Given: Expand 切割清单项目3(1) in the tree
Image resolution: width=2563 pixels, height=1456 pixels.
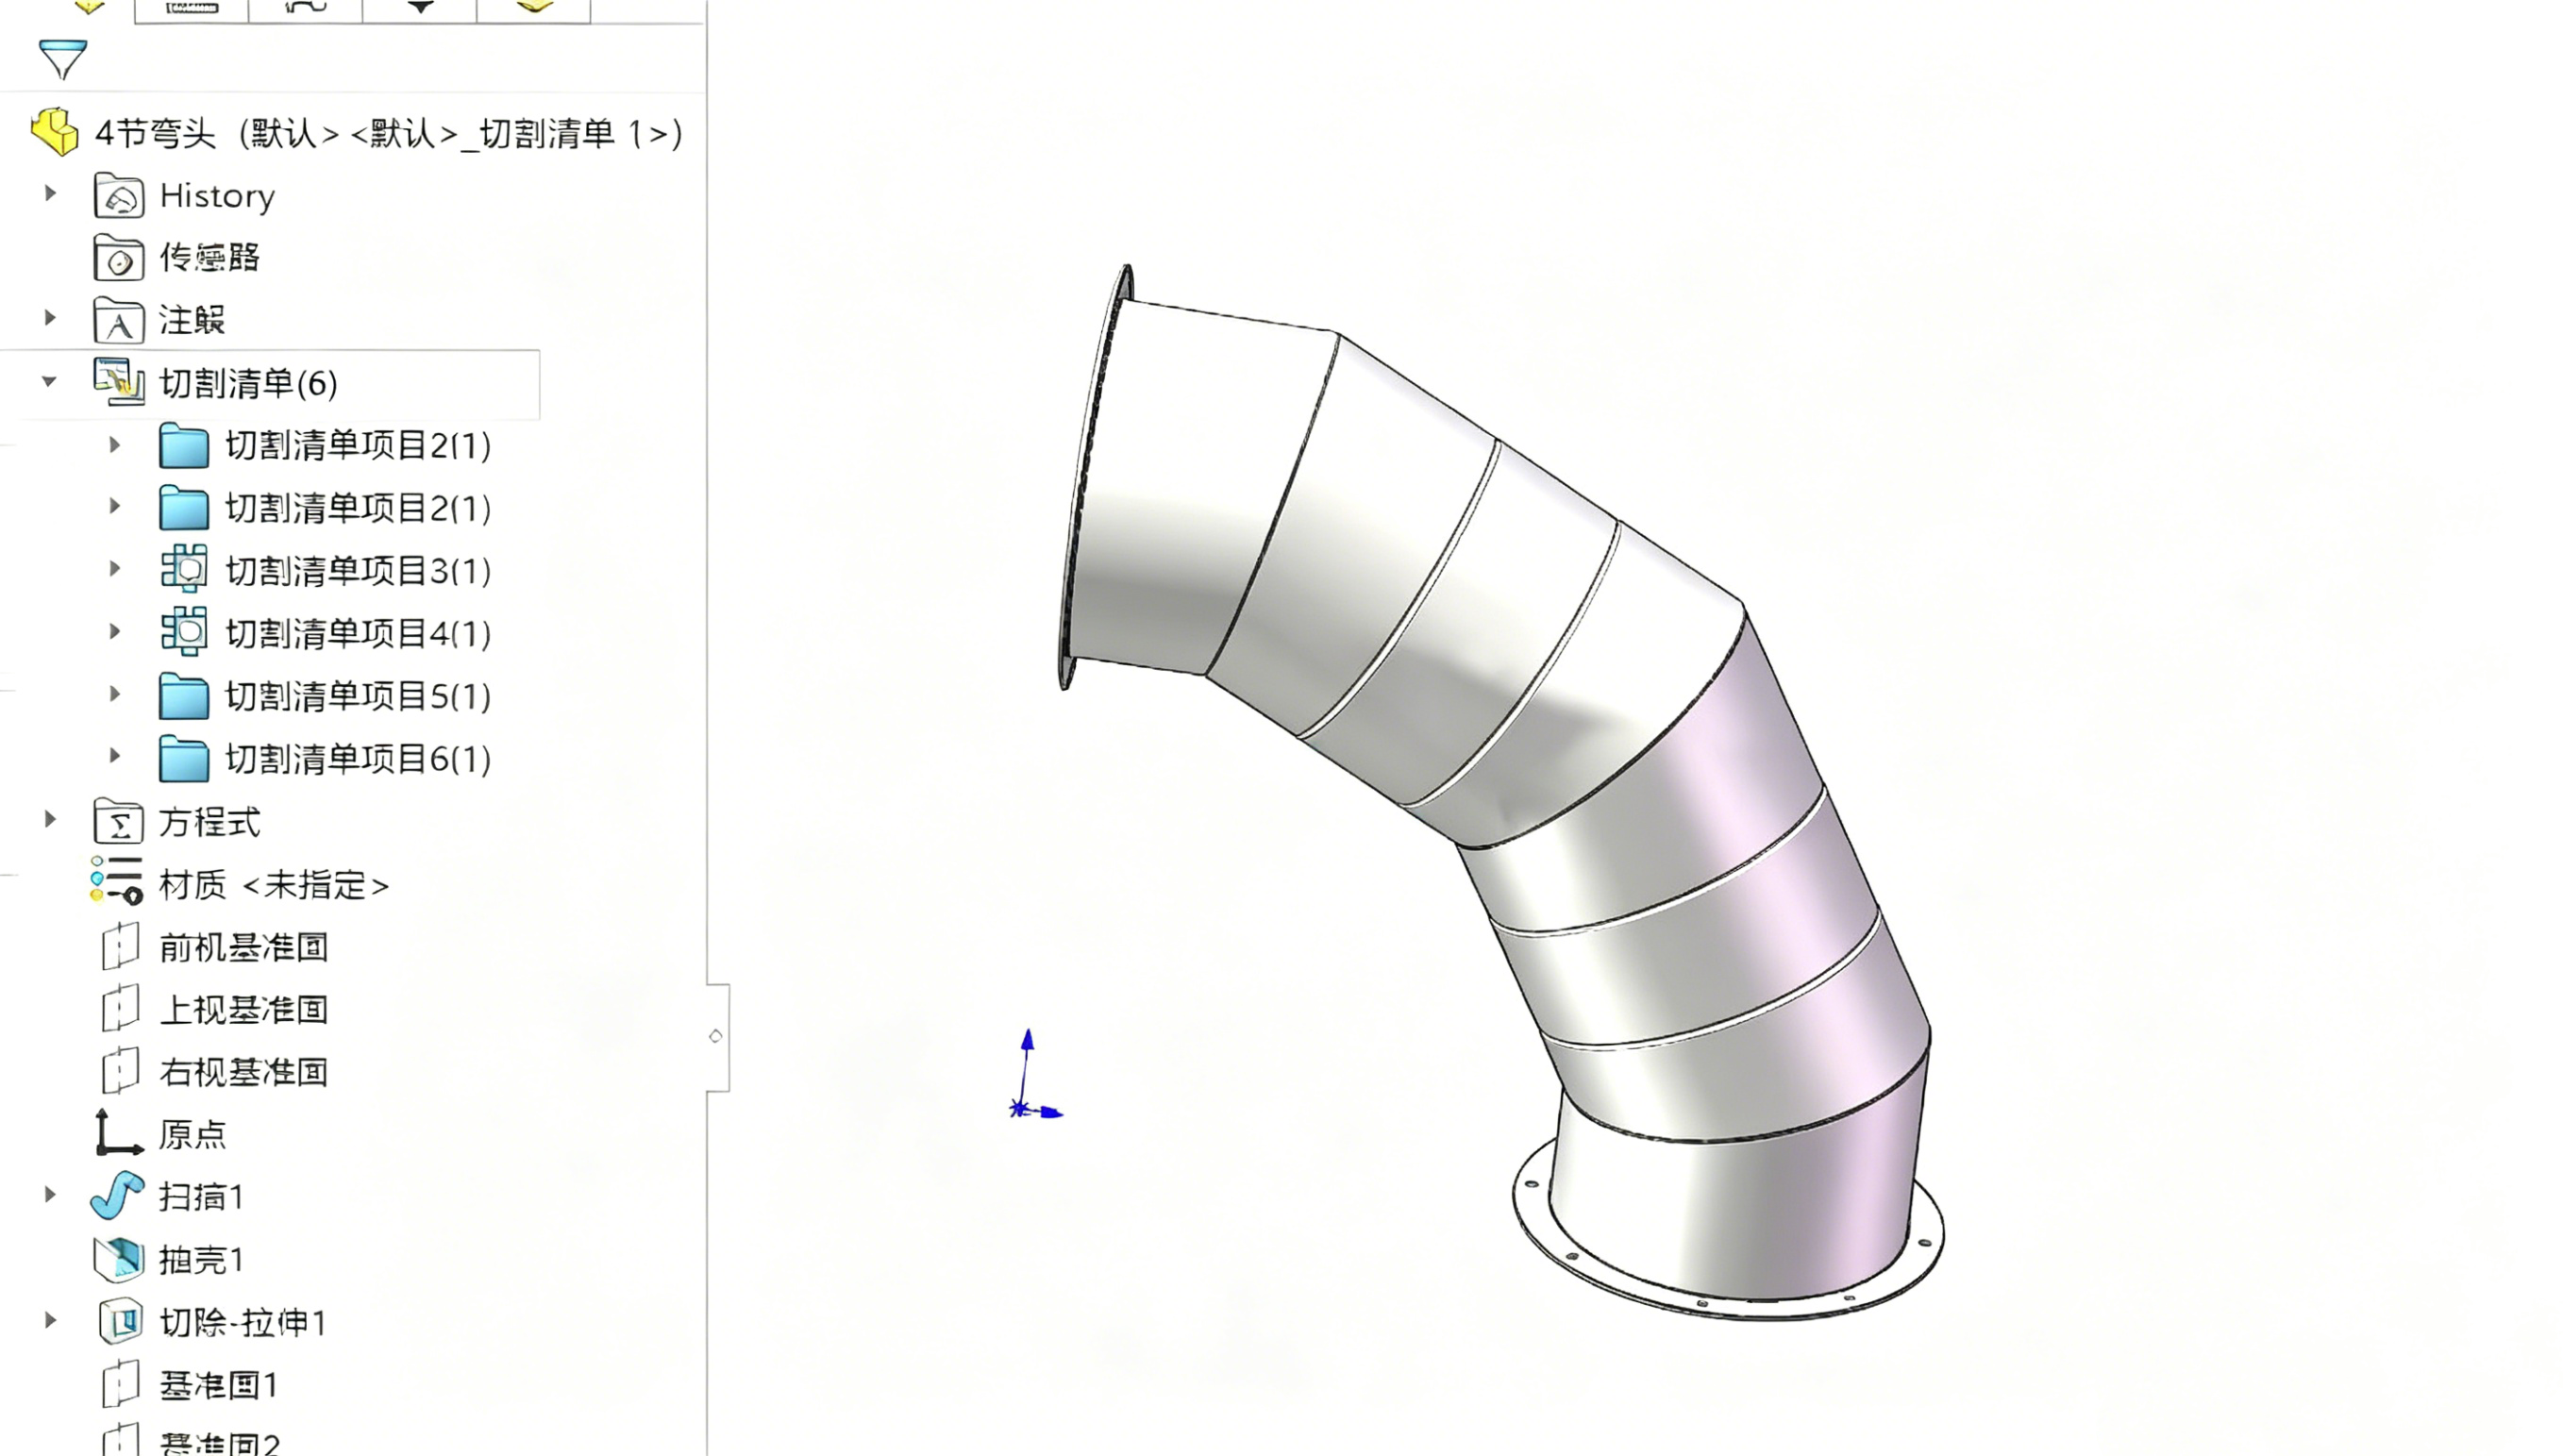Looking at the screenshot, I should pos(115,569).
